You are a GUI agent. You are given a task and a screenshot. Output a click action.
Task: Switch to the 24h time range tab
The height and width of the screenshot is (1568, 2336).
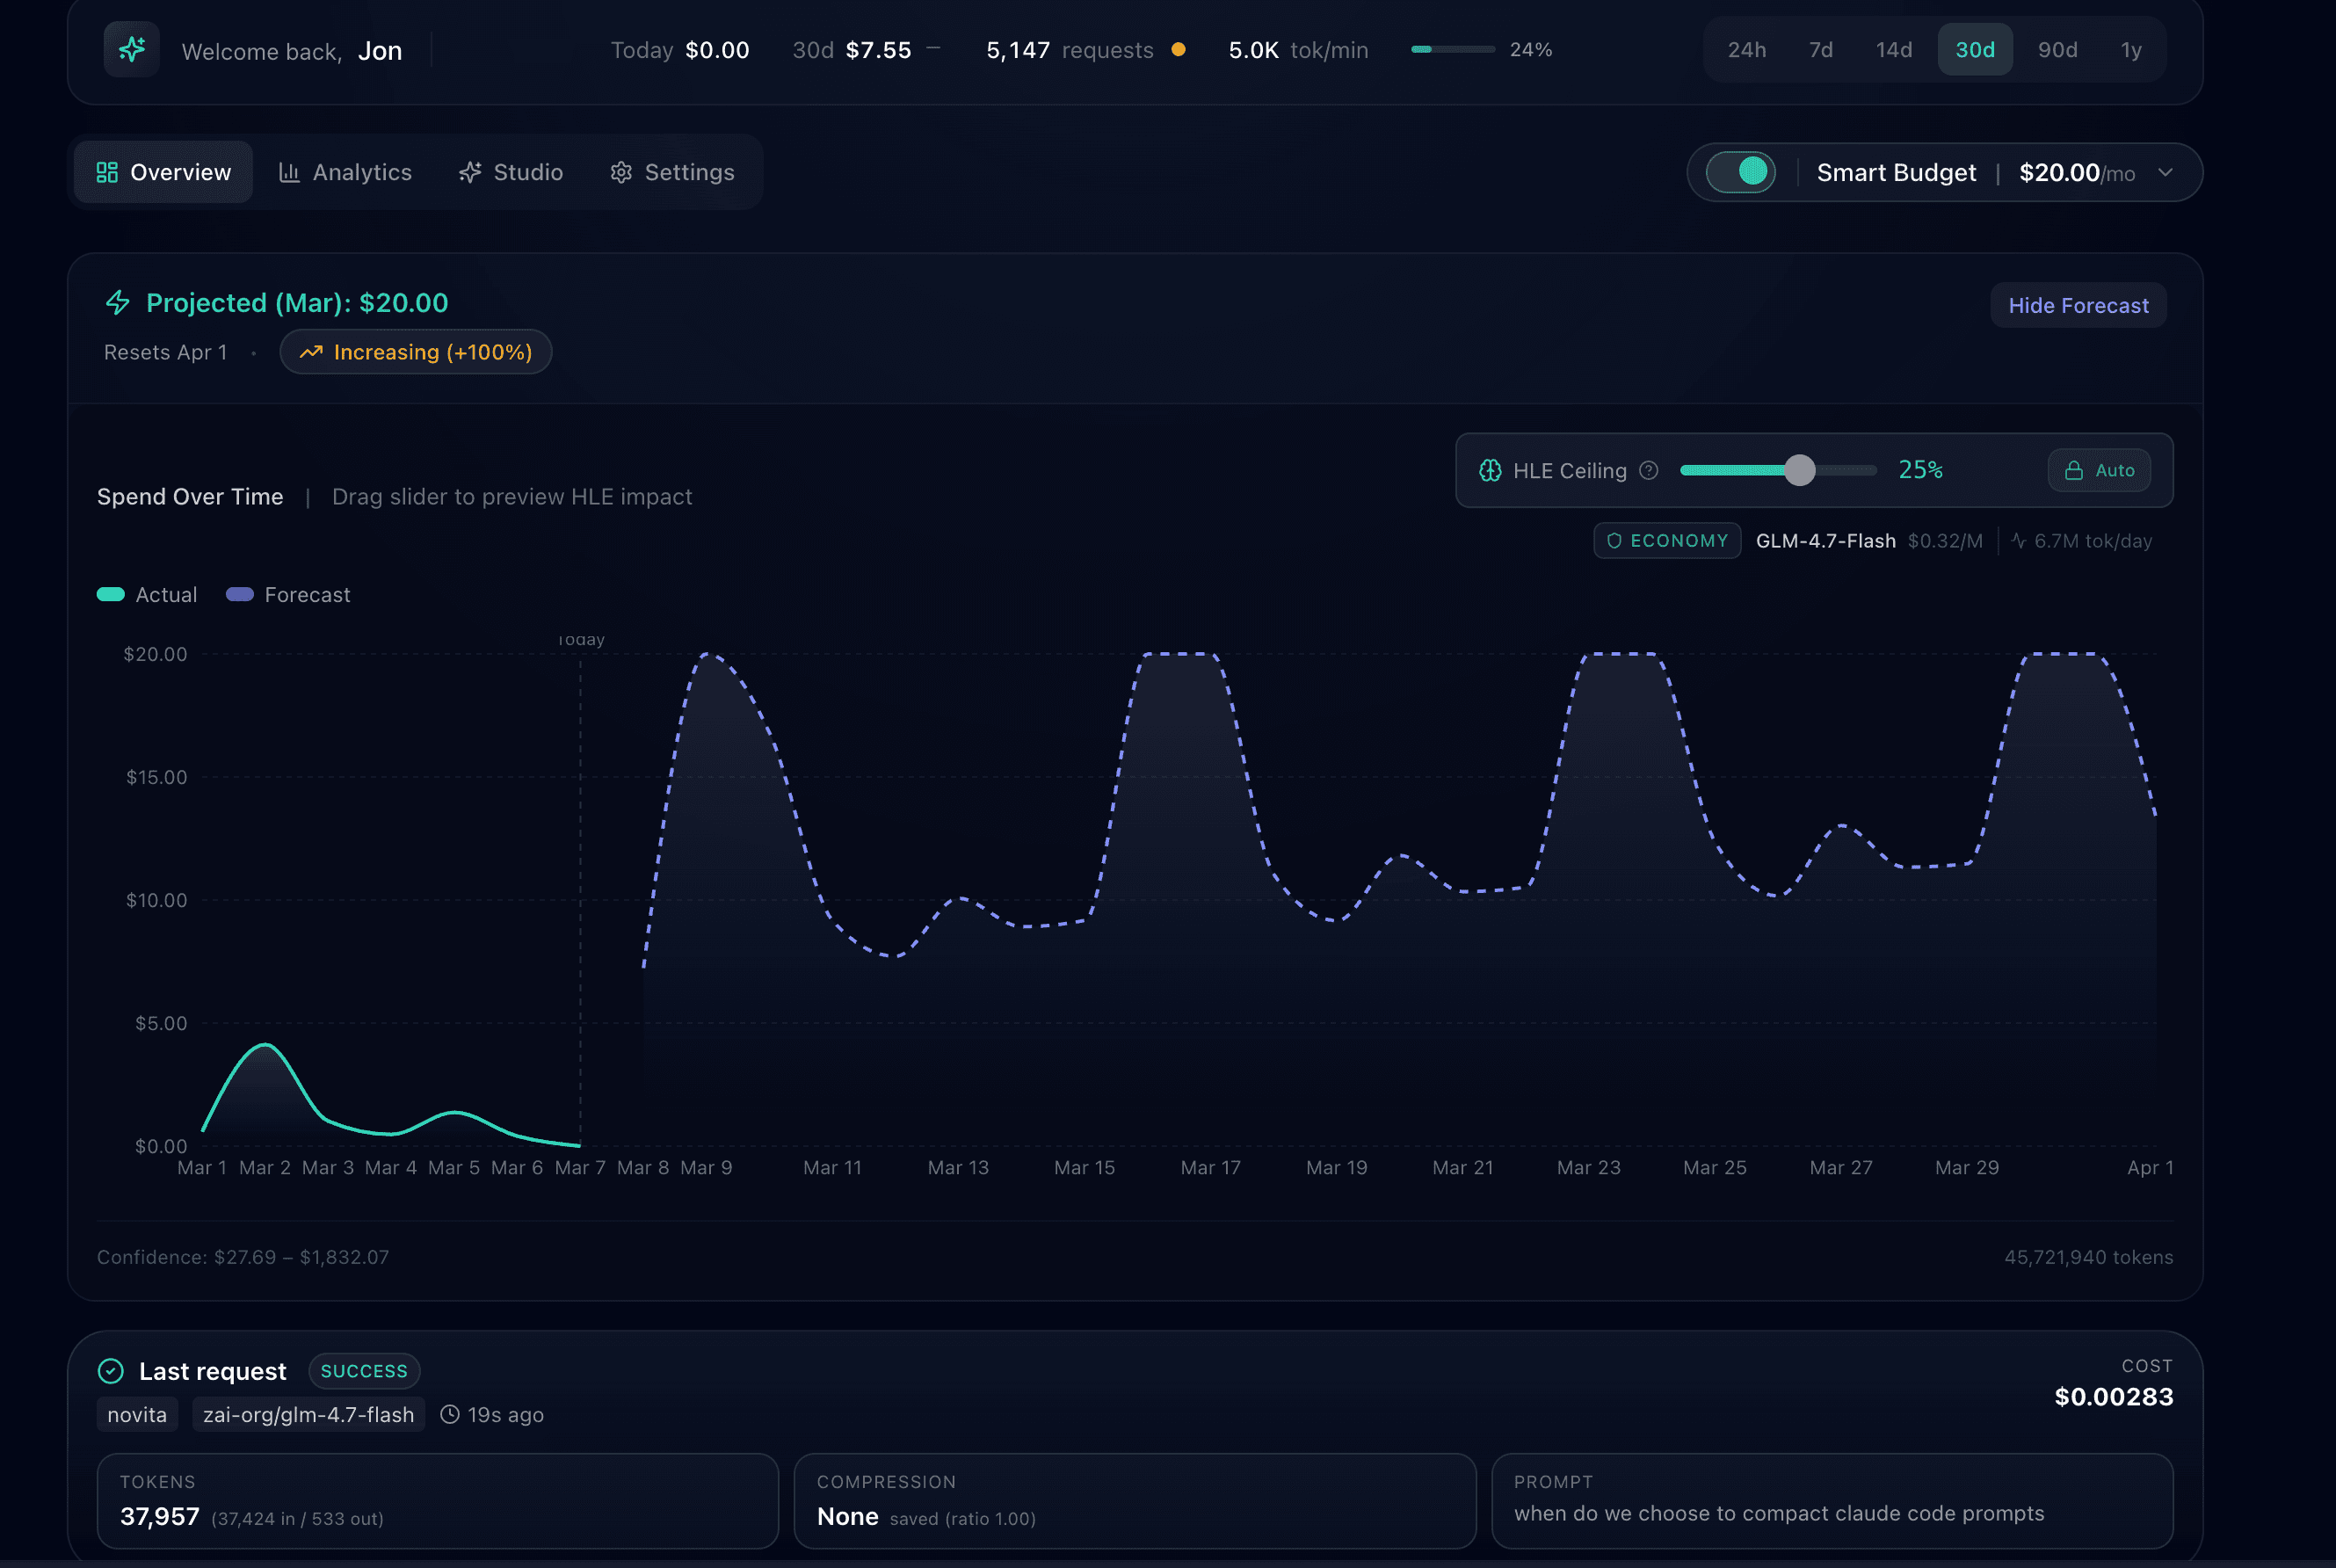point(1746,49)
